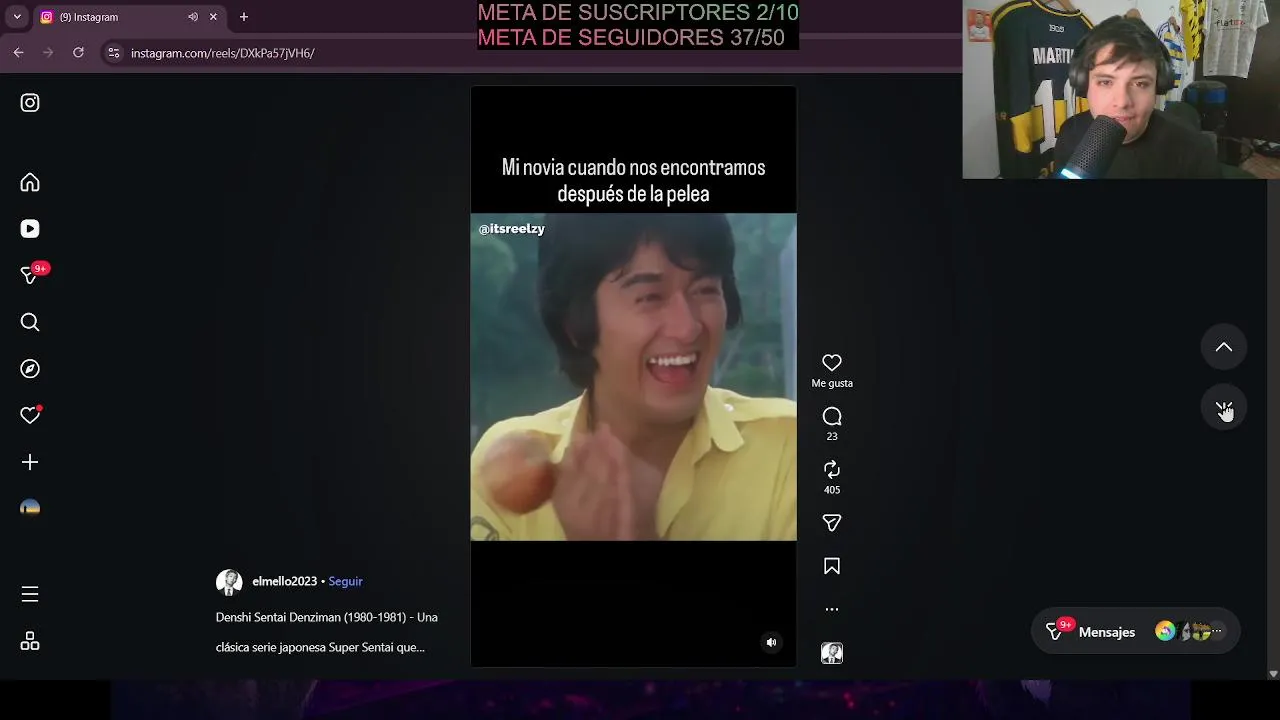
Task: Open elmello2023's profile picture
Action: coord(229,582)
